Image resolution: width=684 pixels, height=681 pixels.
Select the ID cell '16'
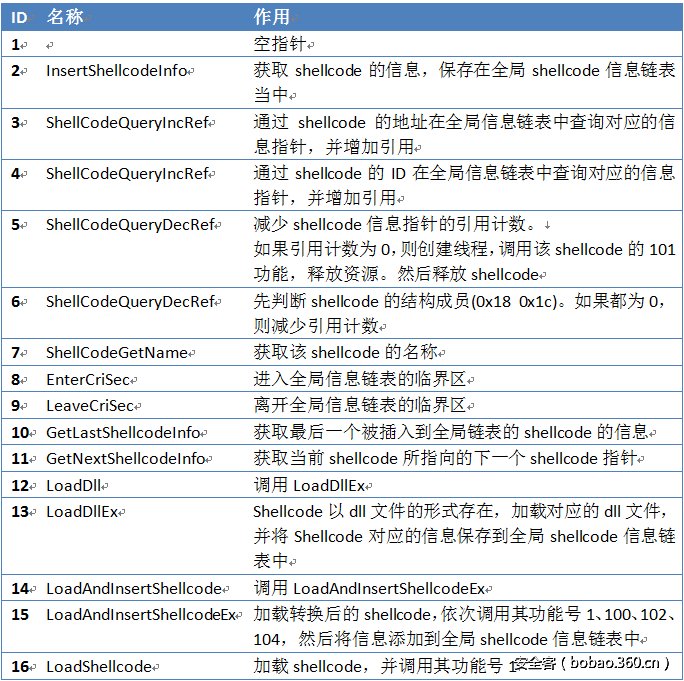[x=20, y=667]
